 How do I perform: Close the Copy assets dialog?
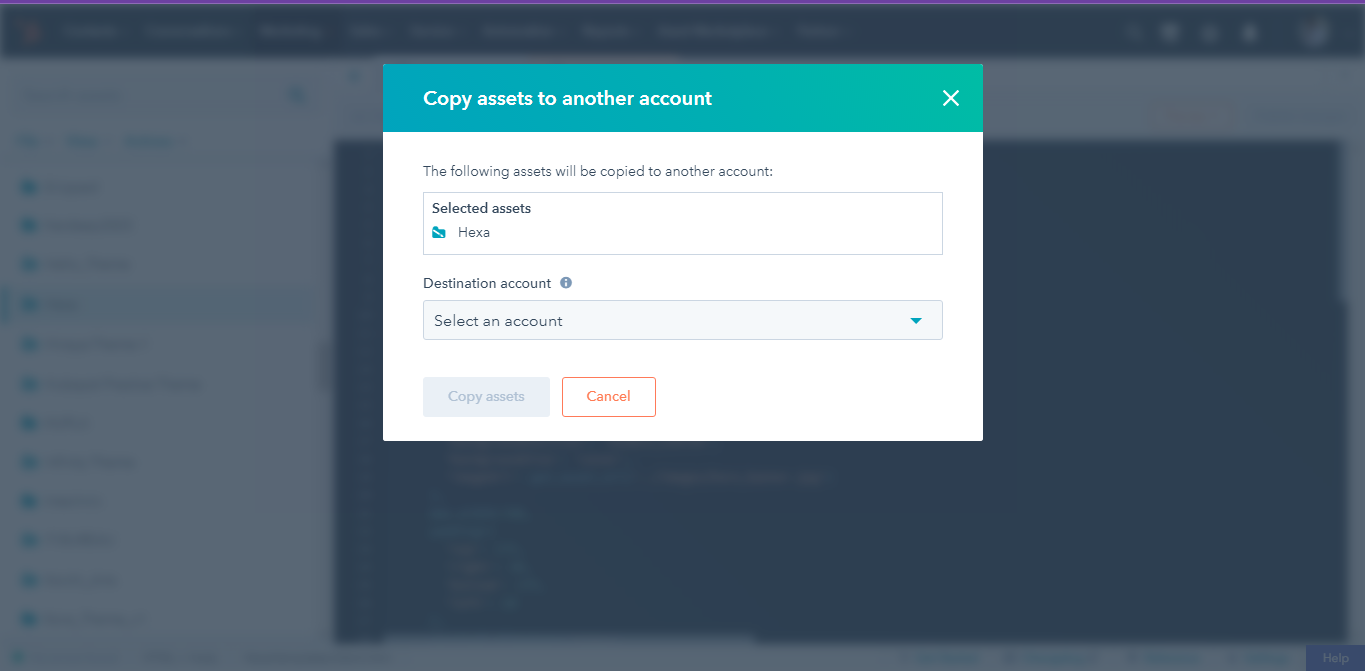pos(950,98)
